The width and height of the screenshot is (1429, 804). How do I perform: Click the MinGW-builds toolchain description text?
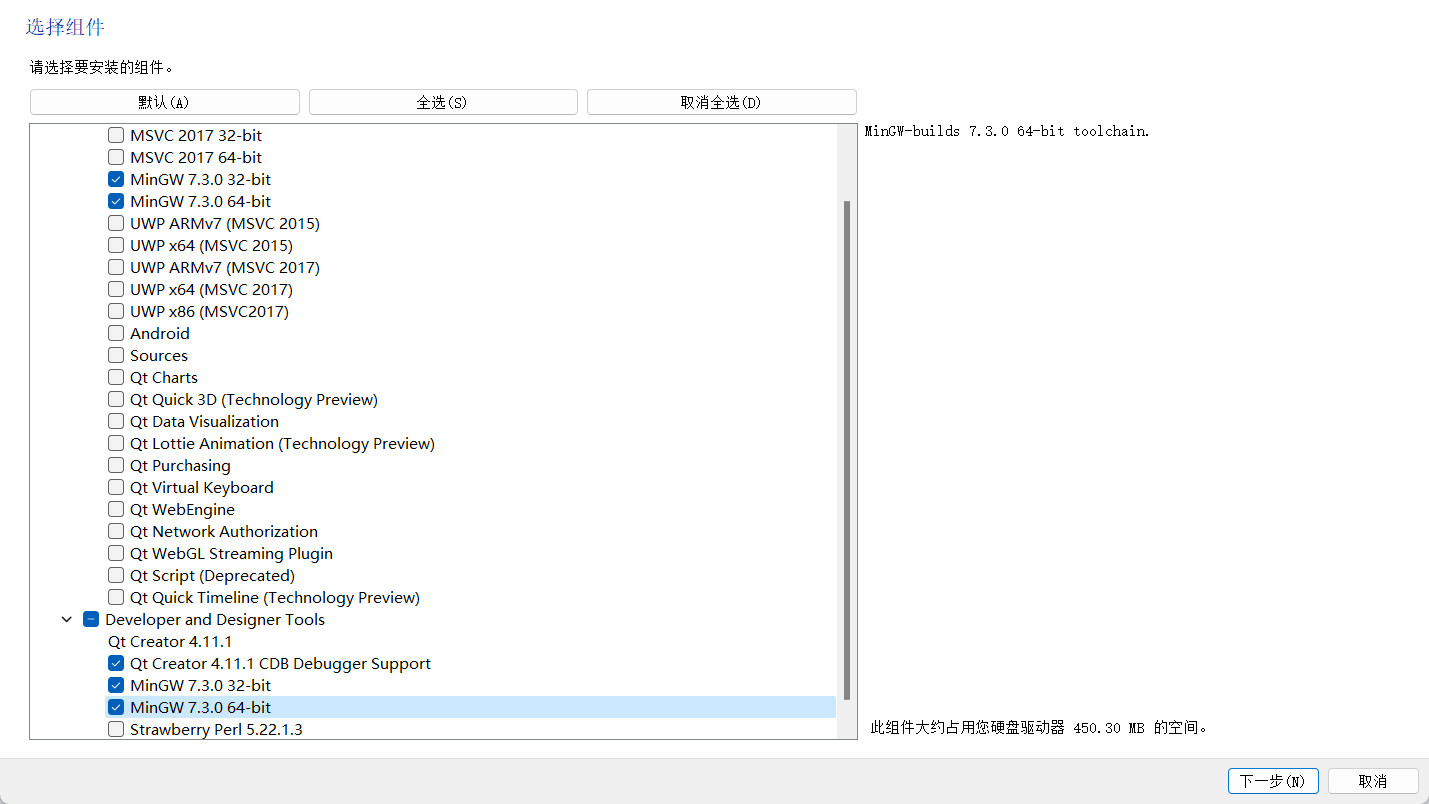click(x=1007, y=131)
